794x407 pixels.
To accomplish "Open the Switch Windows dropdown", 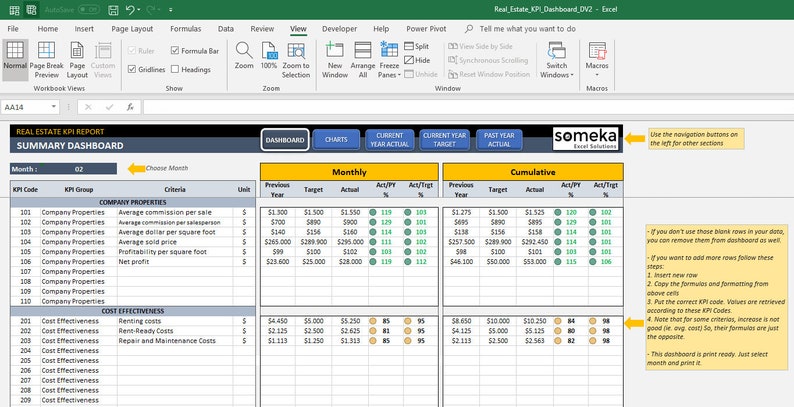I will 557,60.
